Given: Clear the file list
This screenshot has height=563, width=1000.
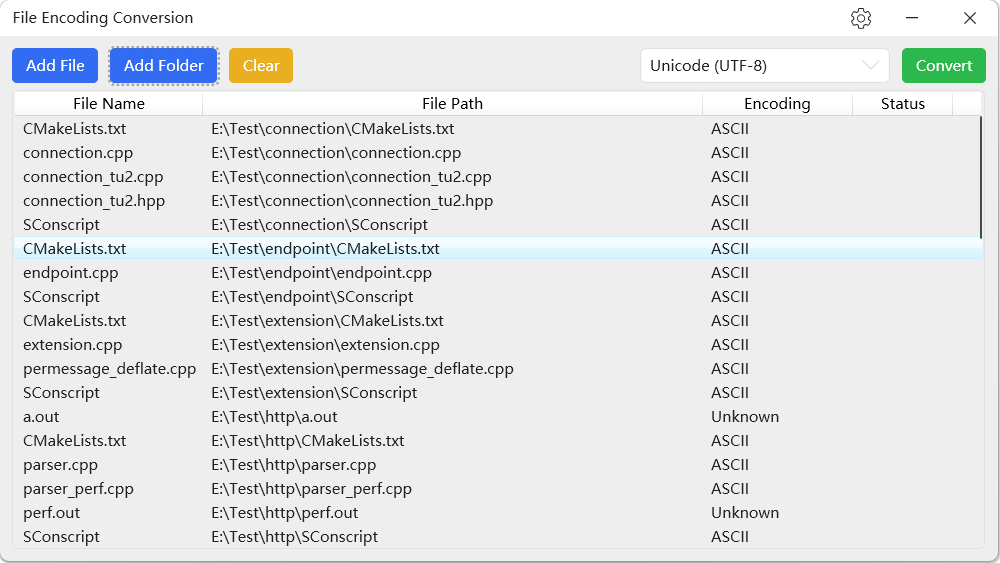Looking at the screenshot, I should [x=261, y=66].
